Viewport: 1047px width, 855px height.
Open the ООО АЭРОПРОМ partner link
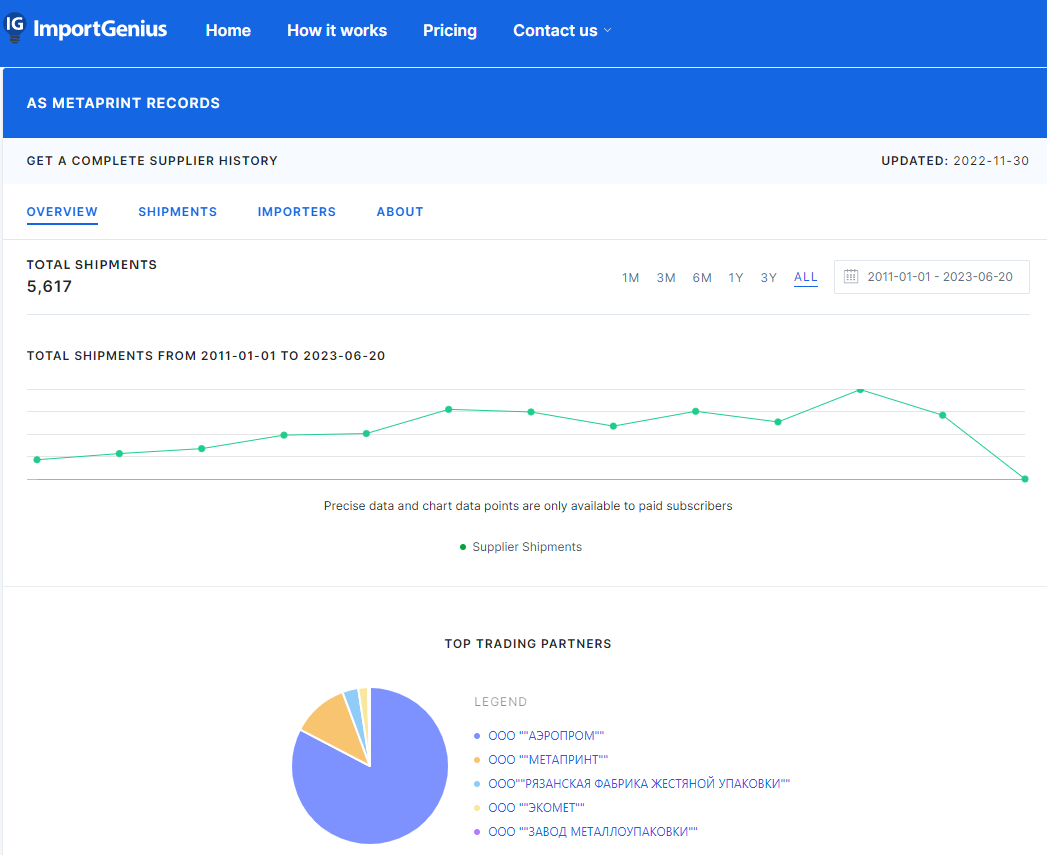coord(546,736)
